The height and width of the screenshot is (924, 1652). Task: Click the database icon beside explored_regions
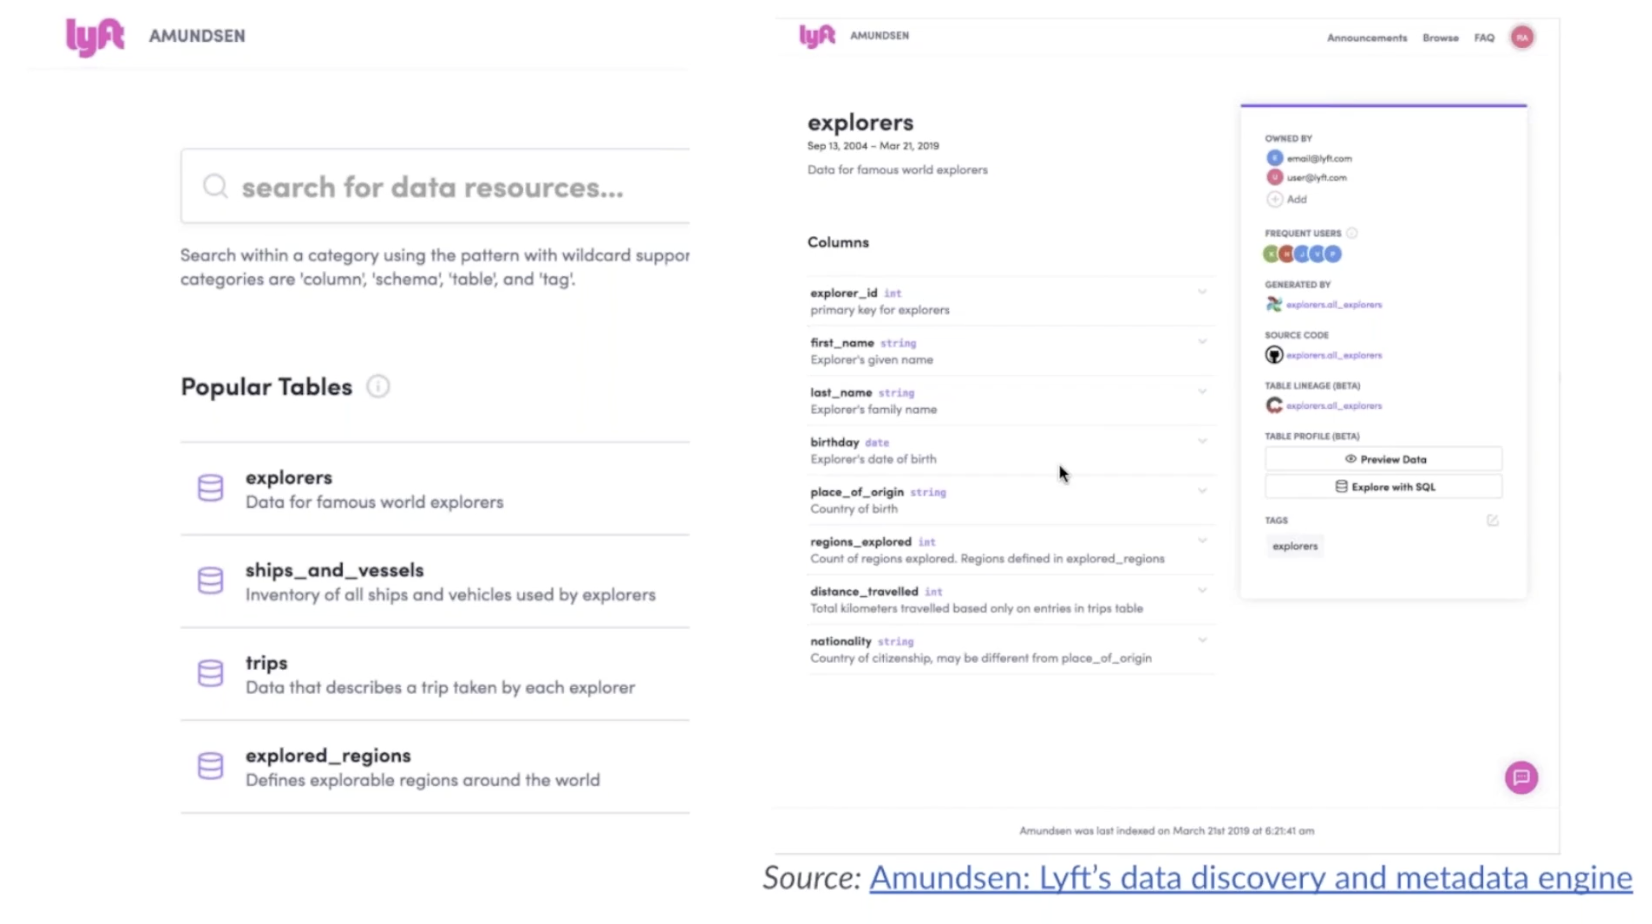pos(210,766)
